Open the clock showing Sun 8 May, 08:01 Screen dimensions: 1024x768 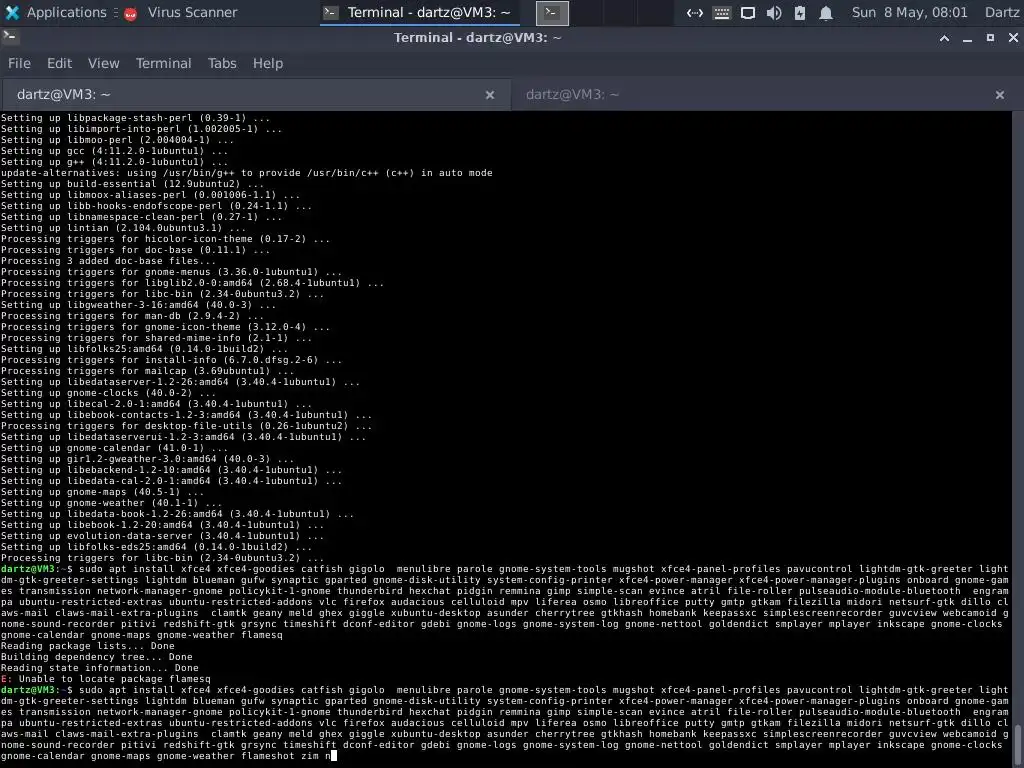coord(910,12)
